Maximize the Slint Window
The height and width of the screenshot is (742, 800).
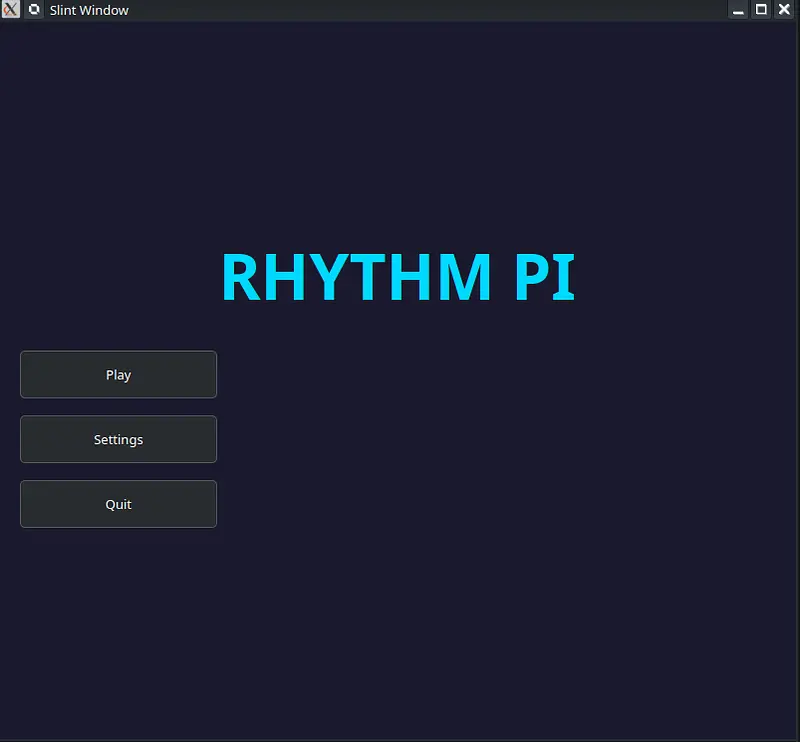pyautogui.click(x=761, y=10)
